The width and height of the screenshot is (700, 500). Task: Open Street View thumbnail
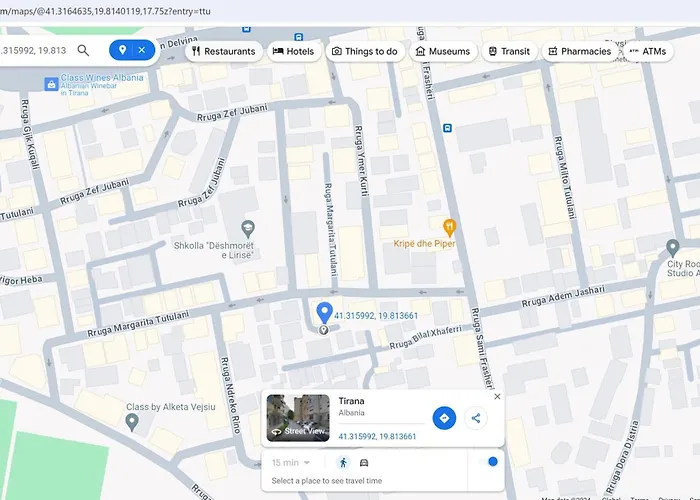pos(298,418)
